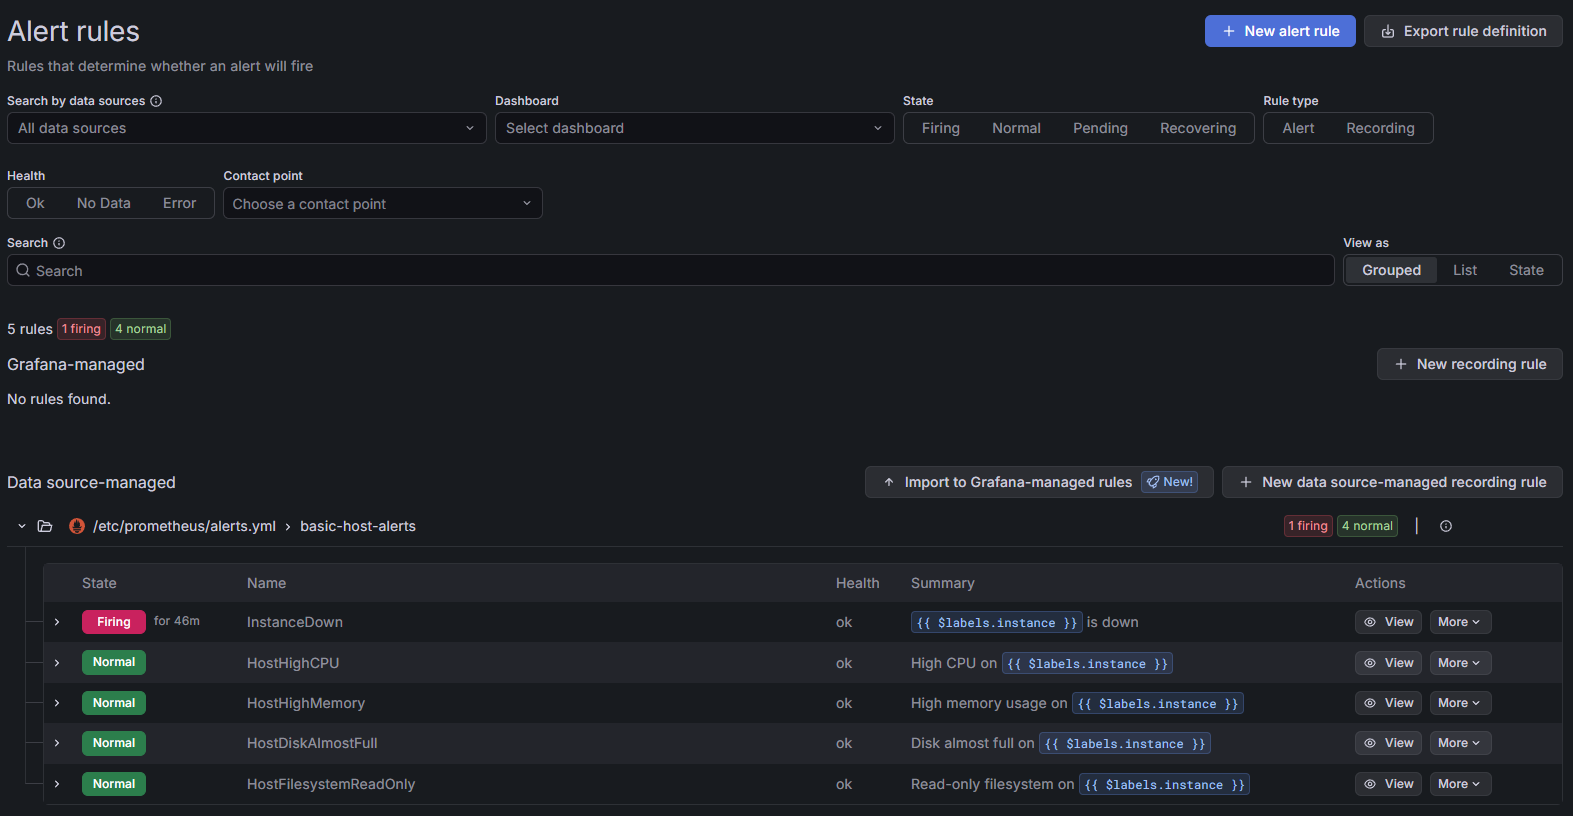Click the basic-host-alerts group name
This screenshot has height=816, width=1573.
(358, 526)
